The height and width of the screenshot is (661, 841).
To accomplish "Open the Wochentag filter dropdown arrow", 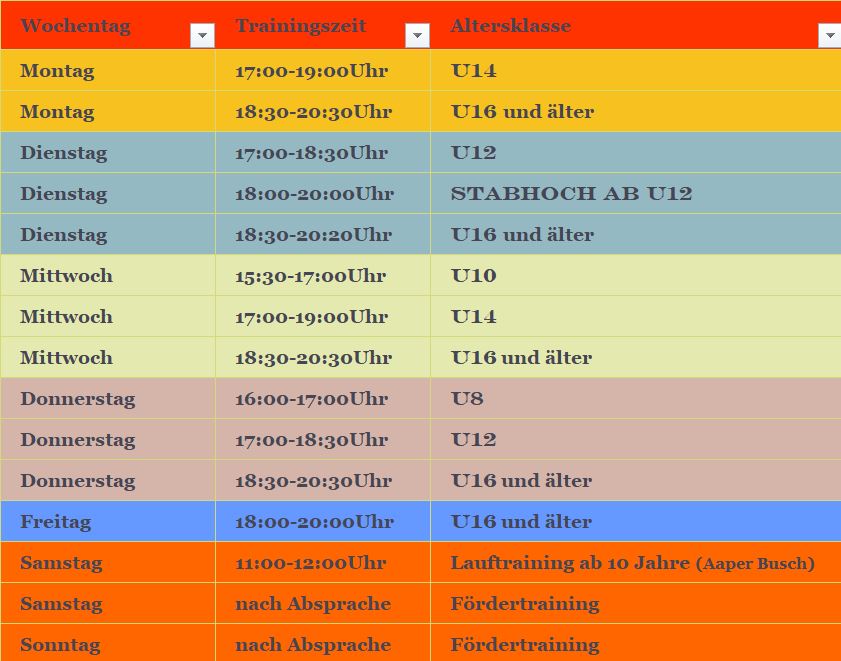I will pyautogui.click(x=202, y=36).
